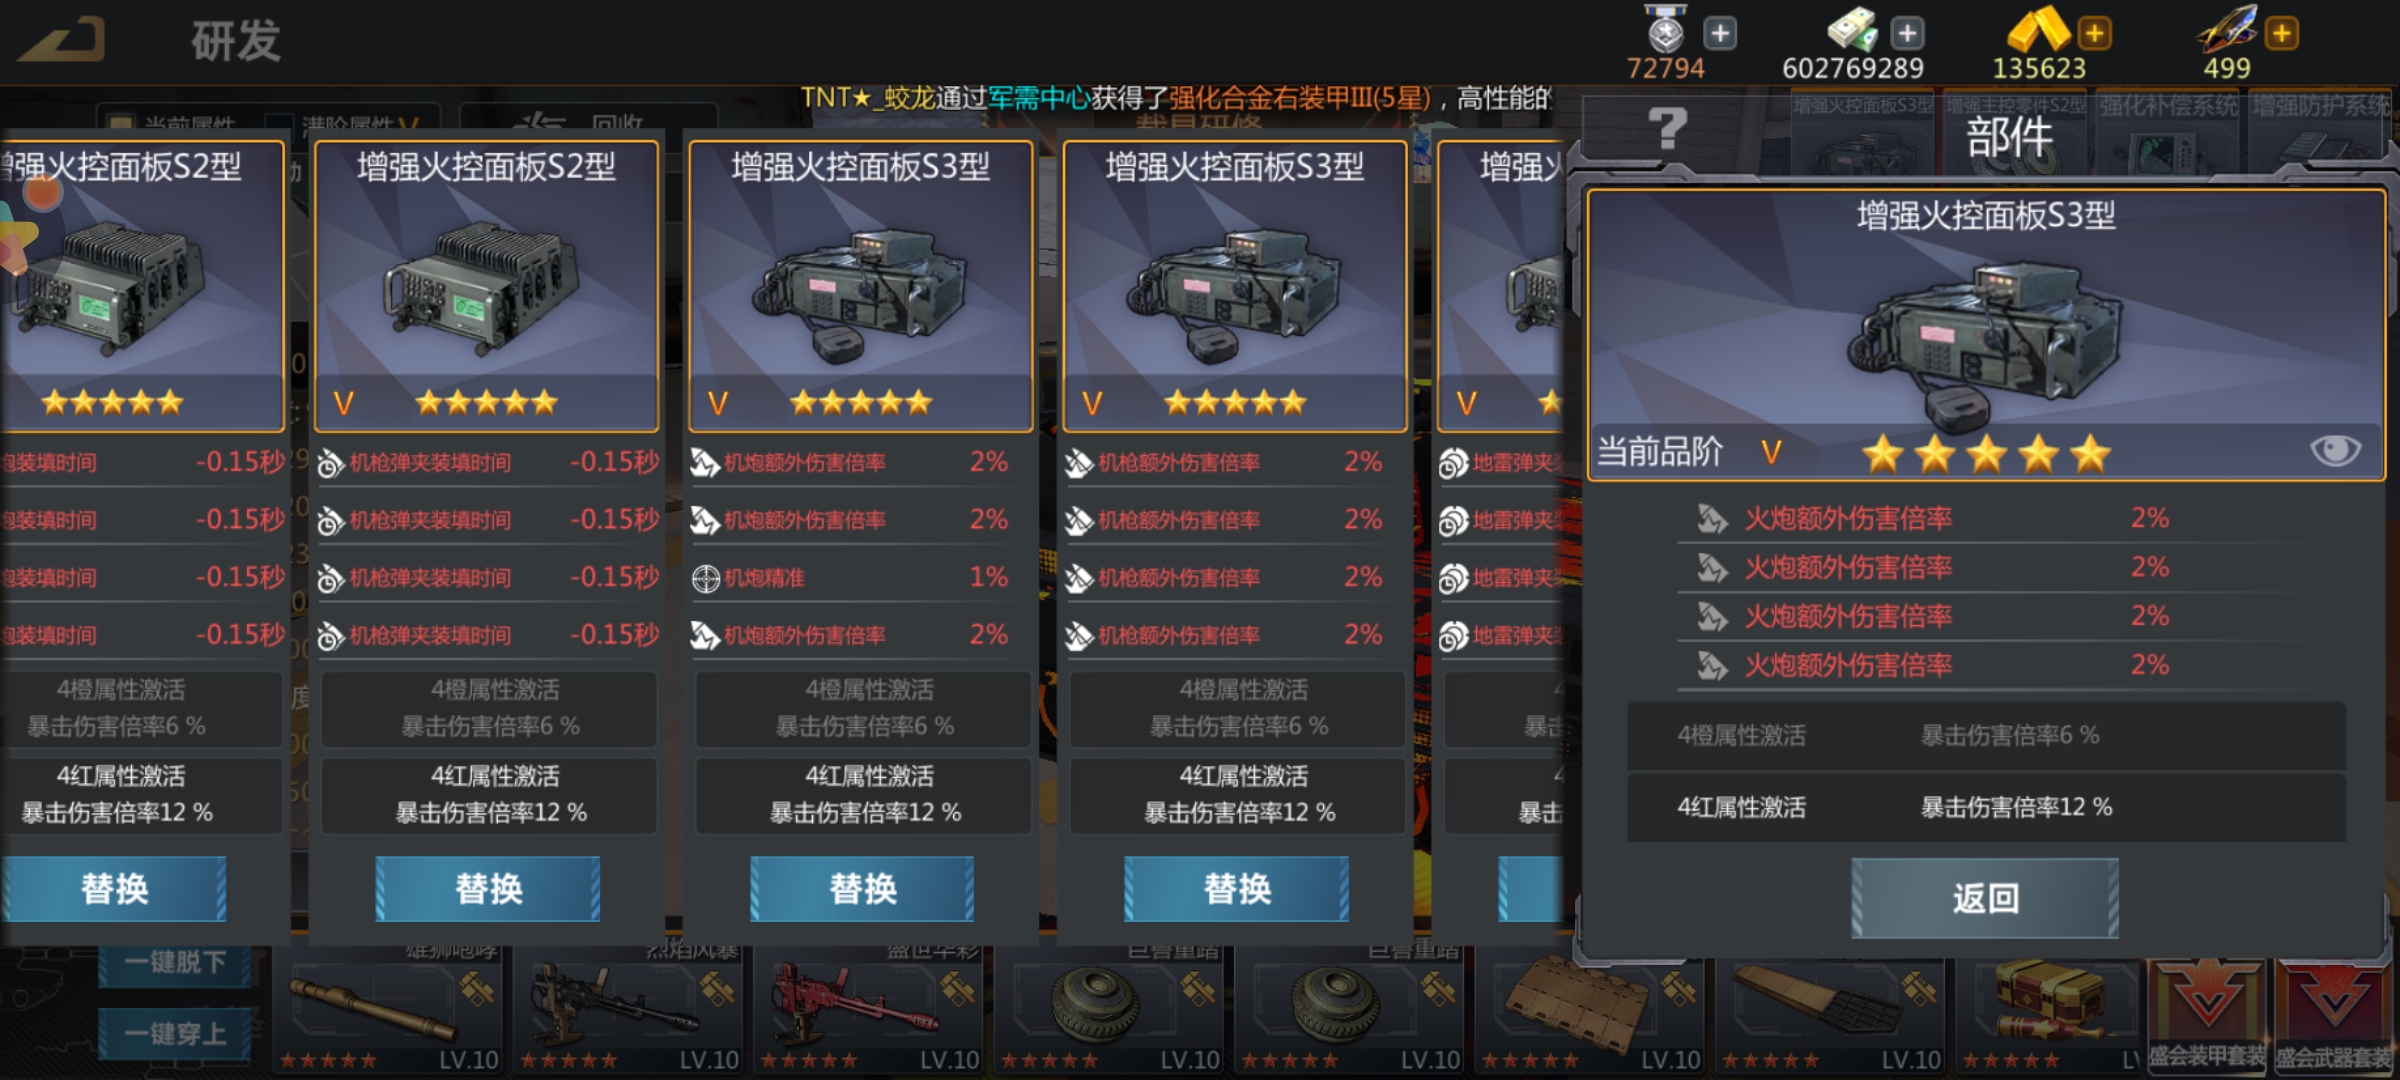
Task: Replace with the 机炮精准 S3 panel card
Action: pos(862,888)
